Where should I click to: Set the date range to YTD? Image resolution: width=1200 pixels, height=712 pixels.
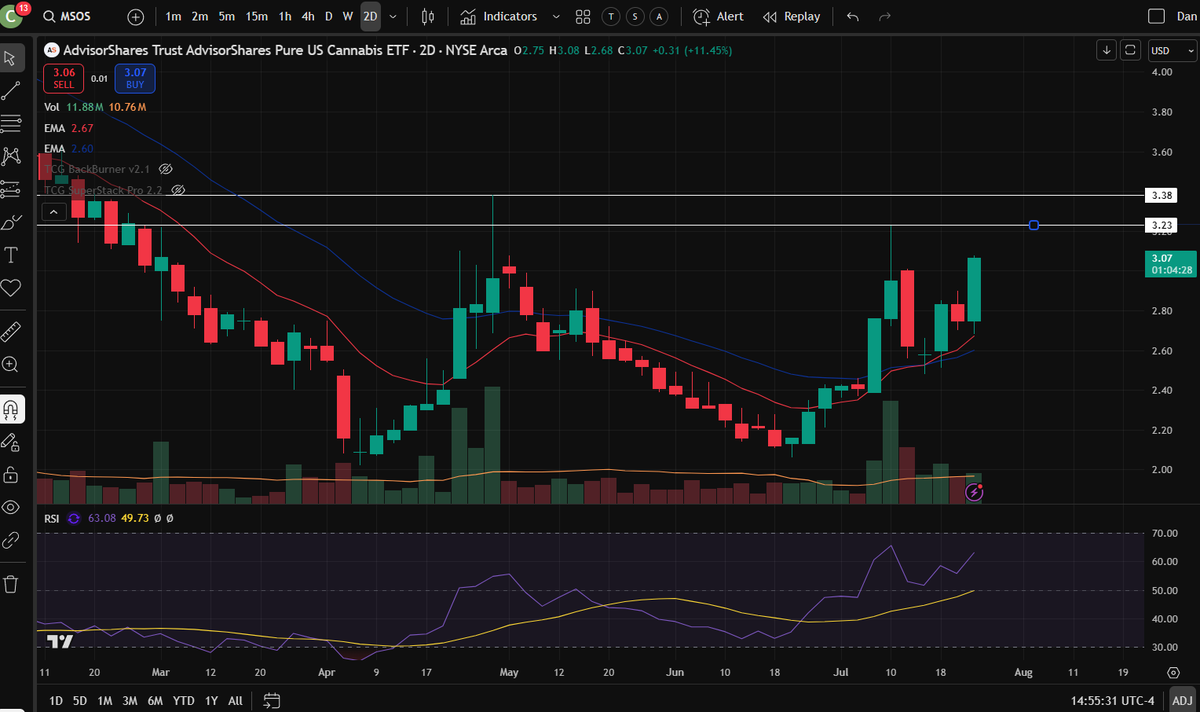(x=183, y=700)
